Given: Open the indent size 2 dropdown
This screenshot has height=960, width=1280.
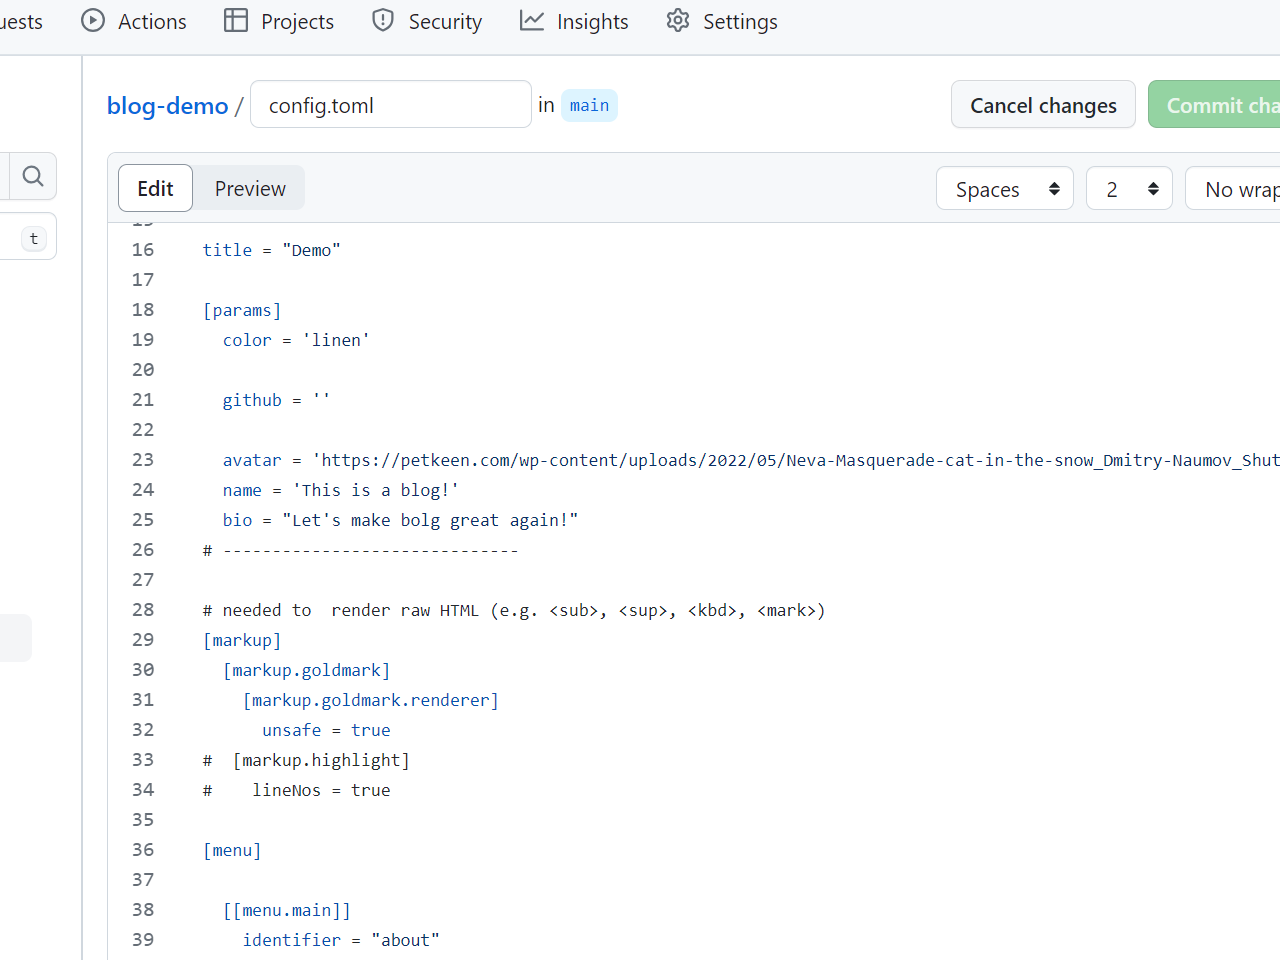Looking at the screenshot, I should click(x=1130, y=188).
